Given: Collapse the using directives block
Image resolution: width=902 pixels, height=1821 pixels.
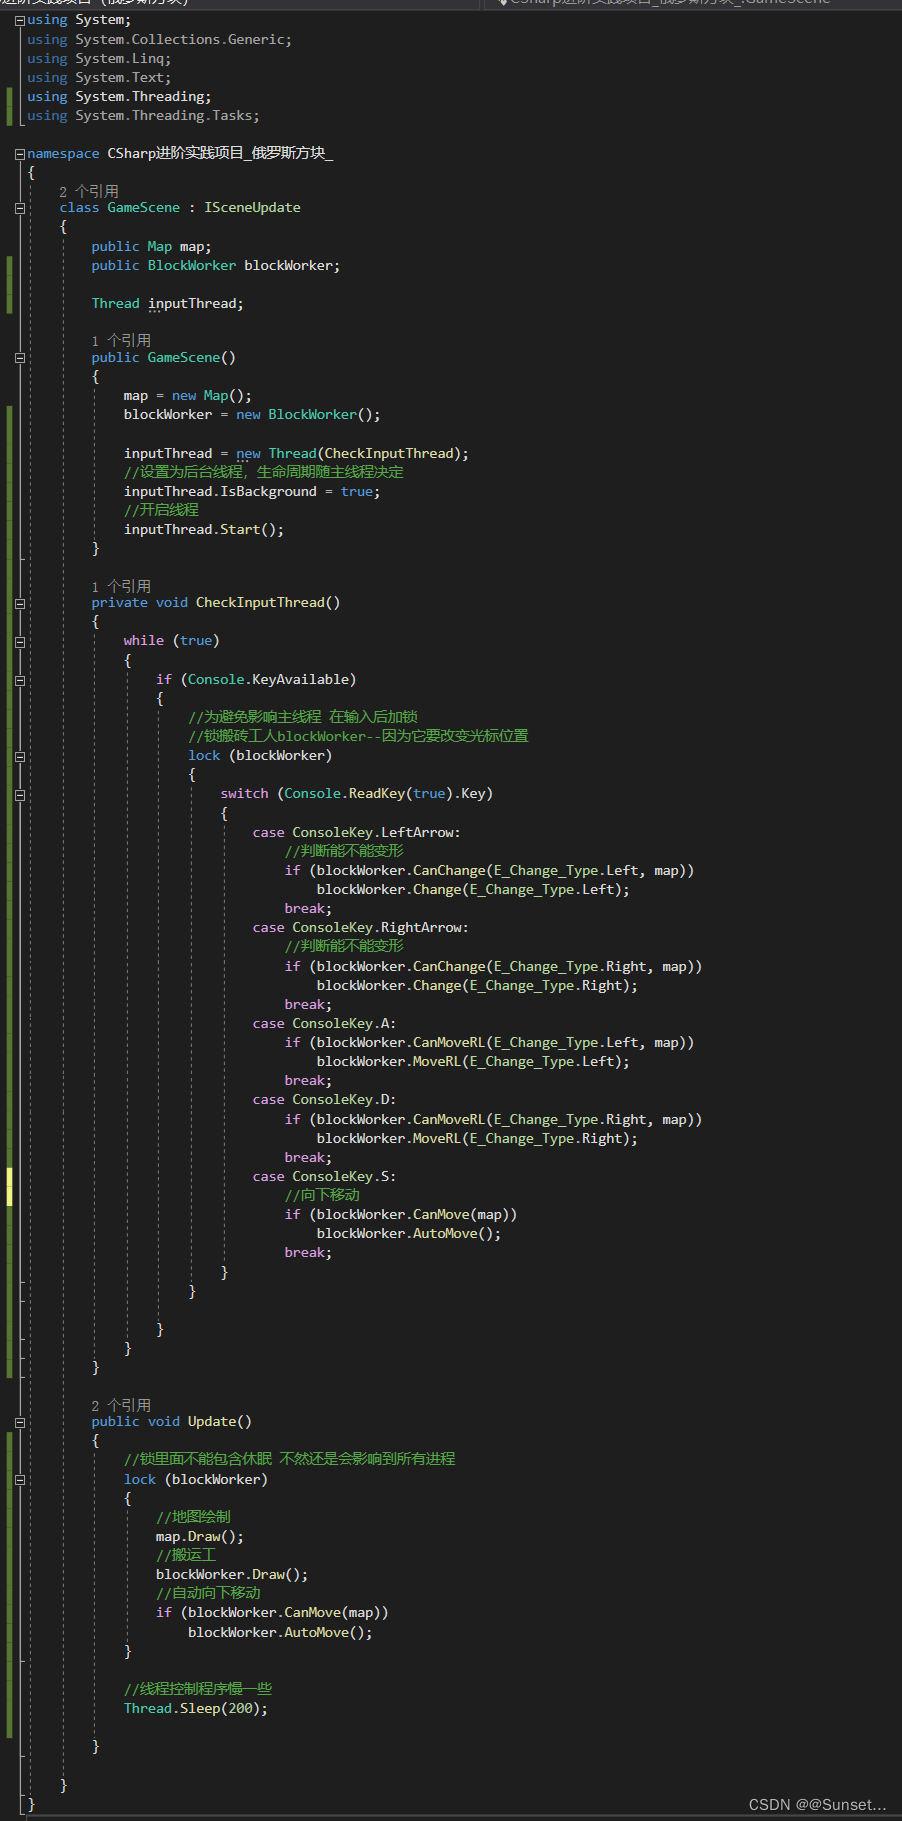Looking at the screenshot, I should pos(19,20).
